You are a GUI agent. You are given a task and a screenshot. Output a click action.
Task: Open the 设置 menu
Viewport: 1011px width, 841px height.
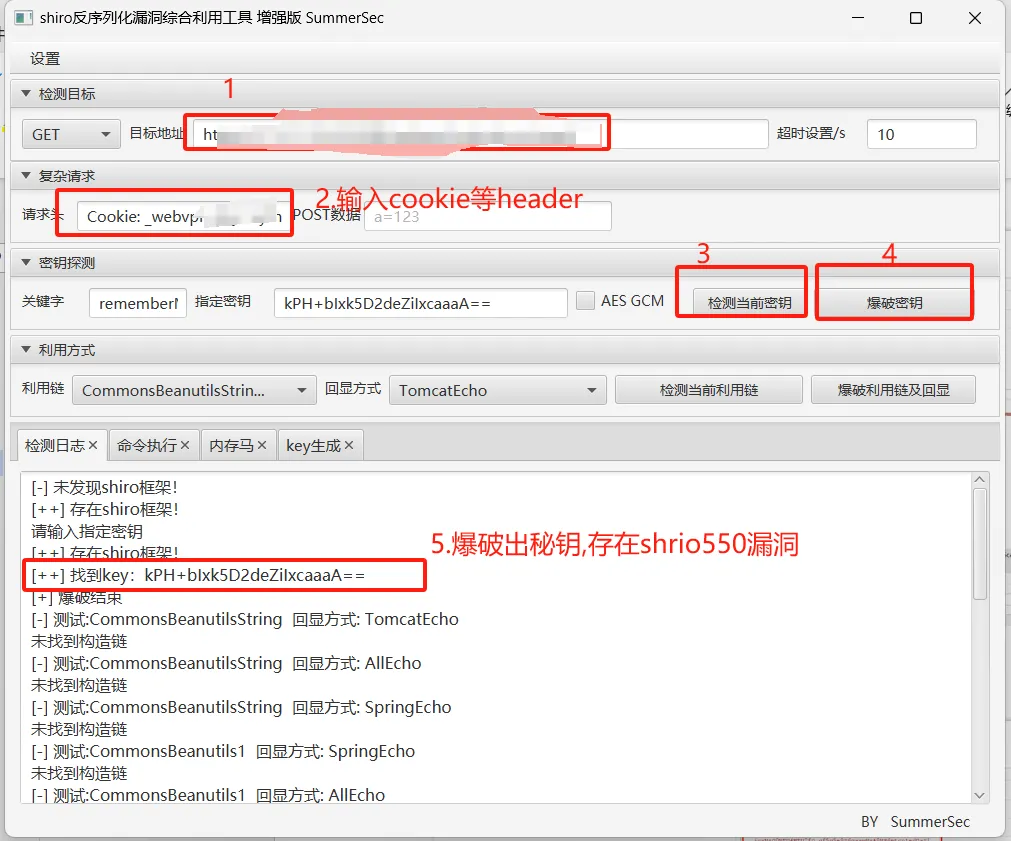click(x=45, y=59)
